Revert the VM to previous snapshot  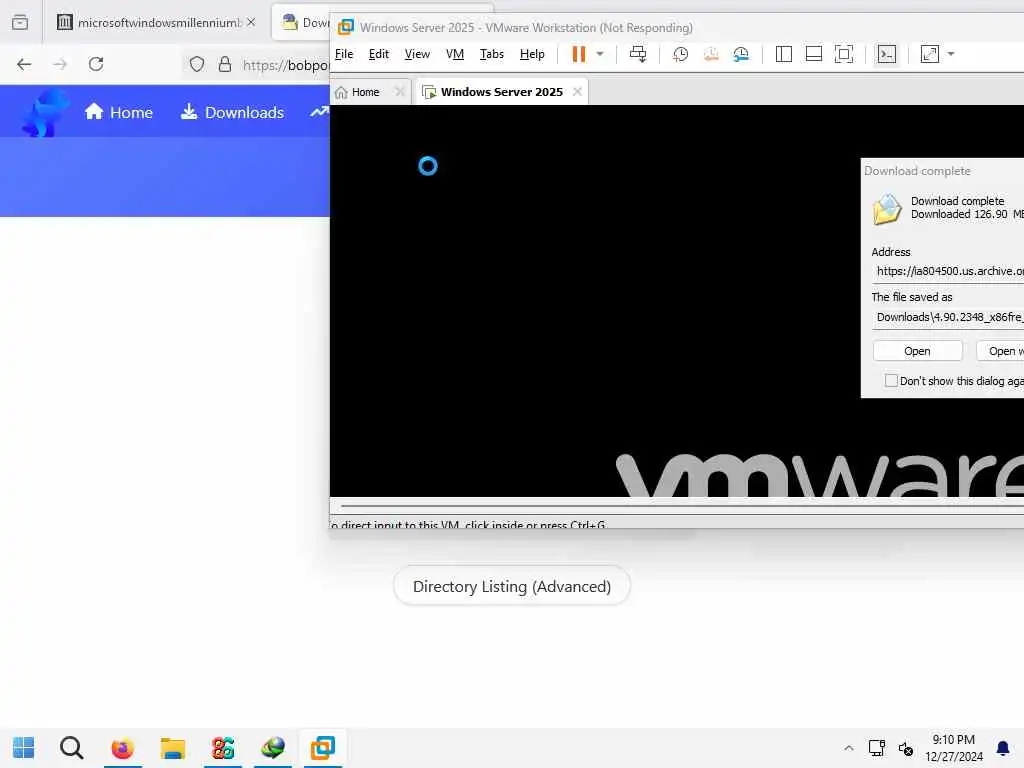coord(711,54)
